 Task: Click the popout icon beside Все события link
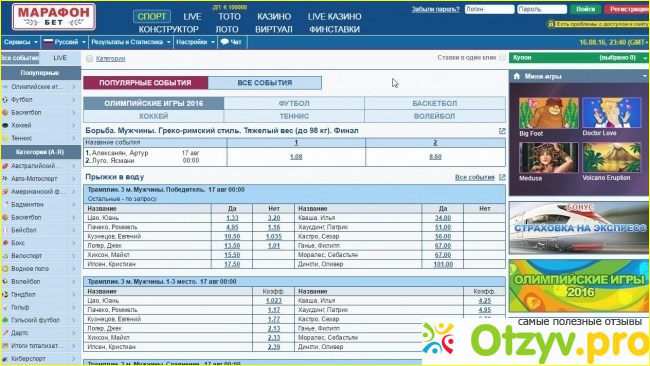tap(502, 177)
